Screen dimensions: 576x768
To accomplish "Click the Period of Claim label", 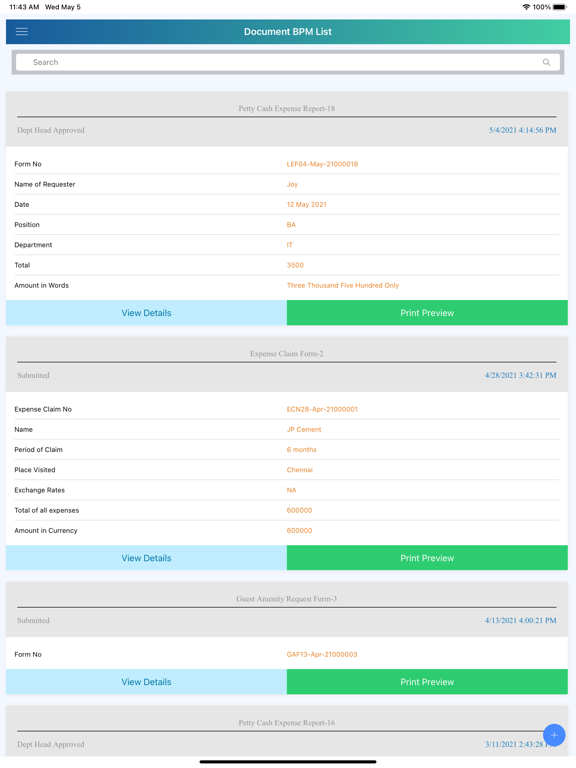I will 39,449.
